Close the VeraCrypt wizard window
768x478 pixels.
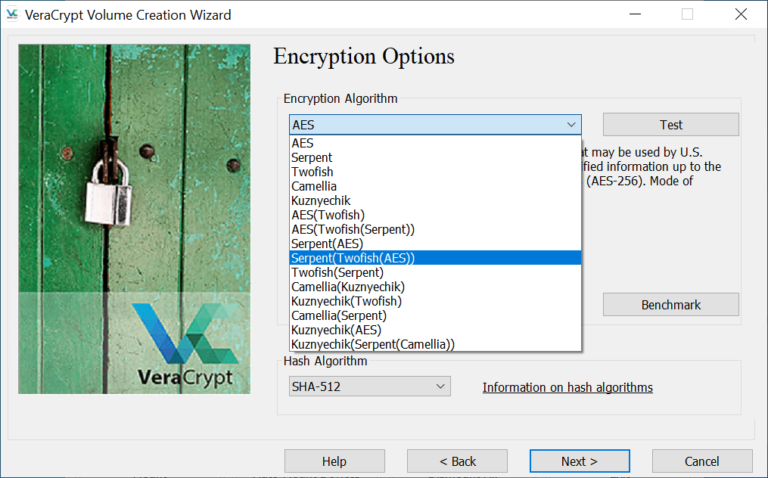click(x=741, y=14)
